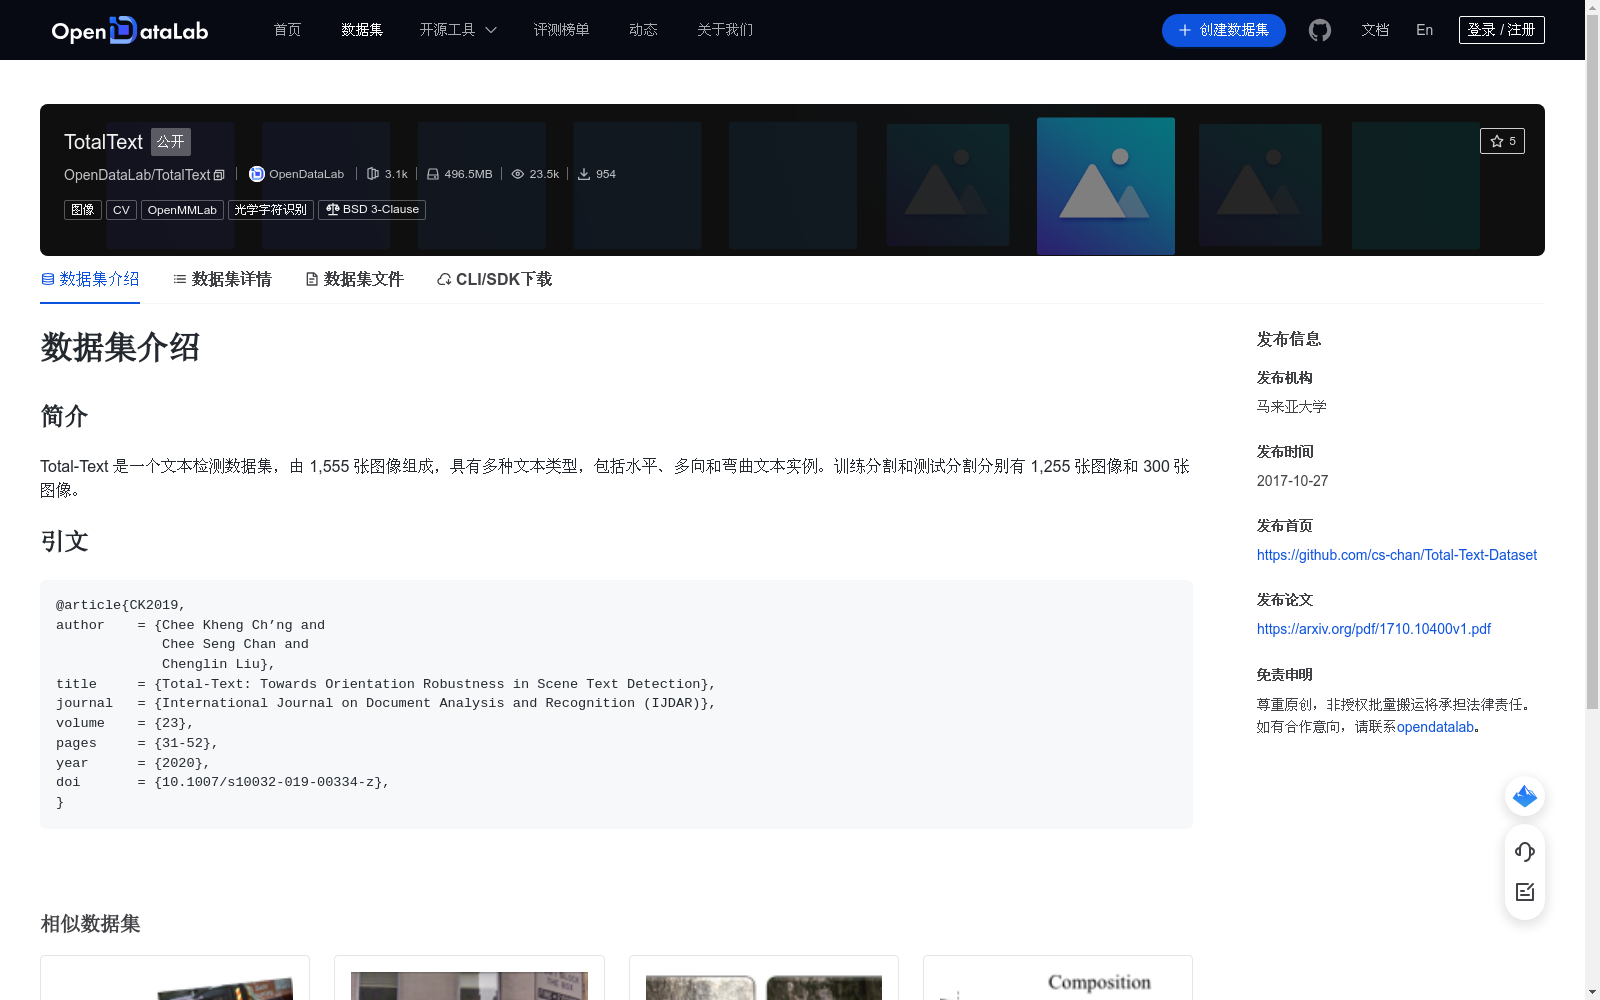Click the 马来亚大学 institution text

1291,407
